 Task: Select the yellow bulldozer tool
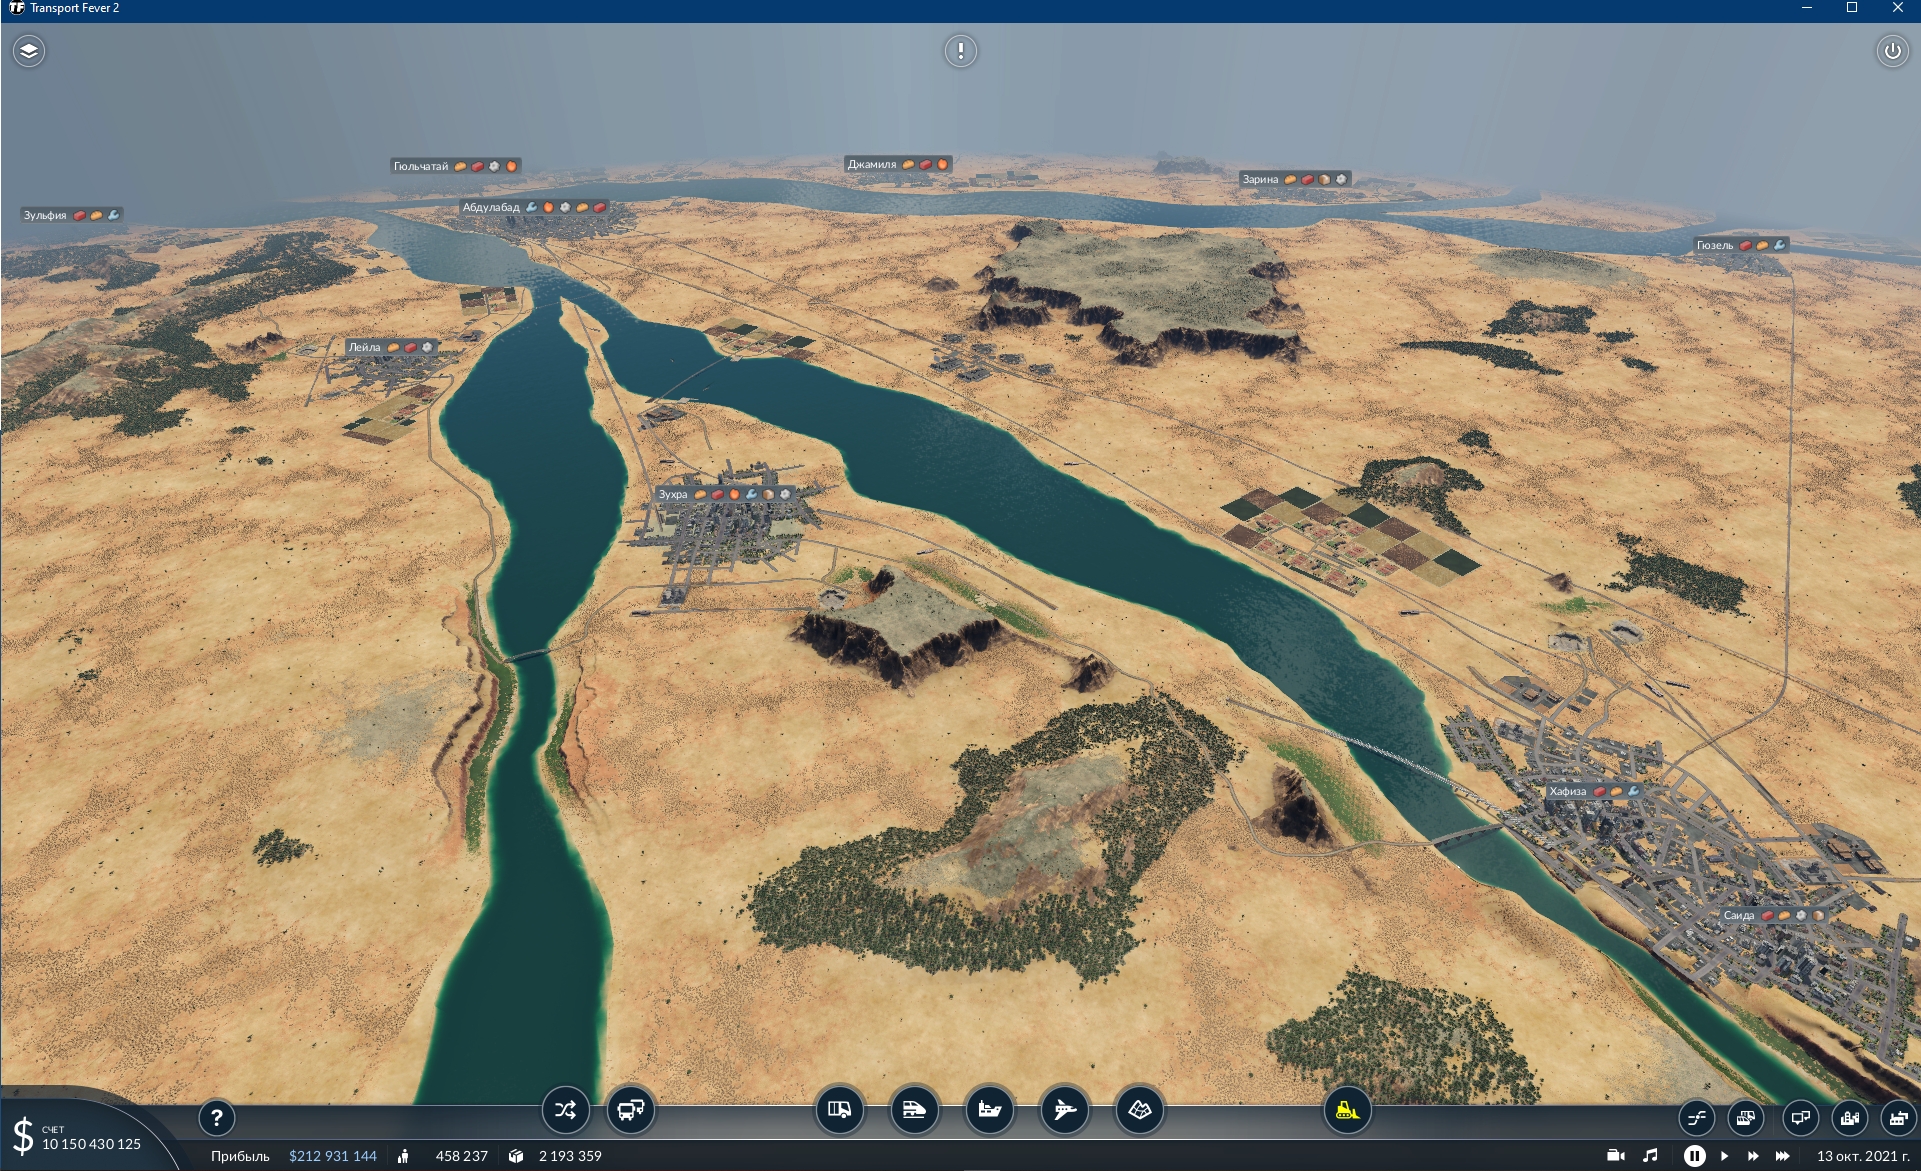(1347, 1110)
